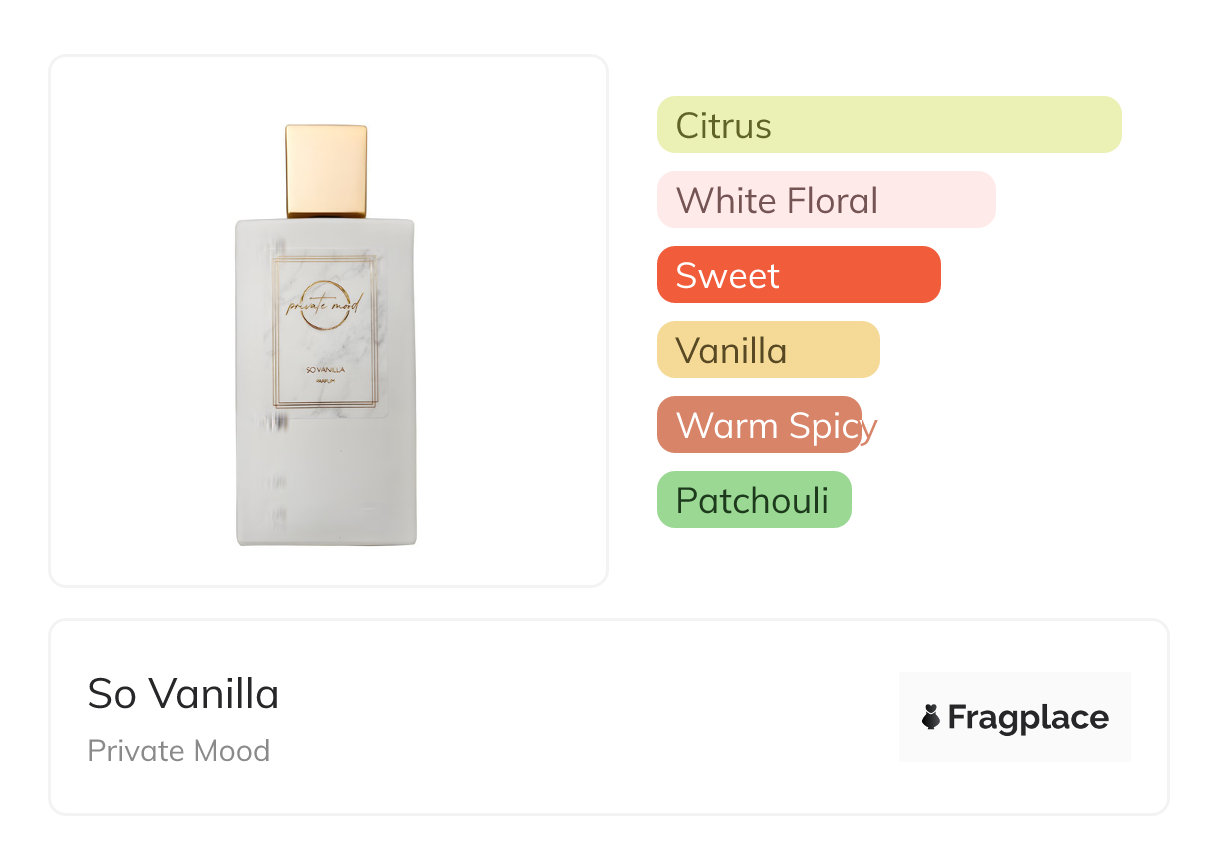The width and height of the screenshot is (1218, 864).
Task: Click the SO VANILLA text on the bottle label
Action: pos(325,371)
